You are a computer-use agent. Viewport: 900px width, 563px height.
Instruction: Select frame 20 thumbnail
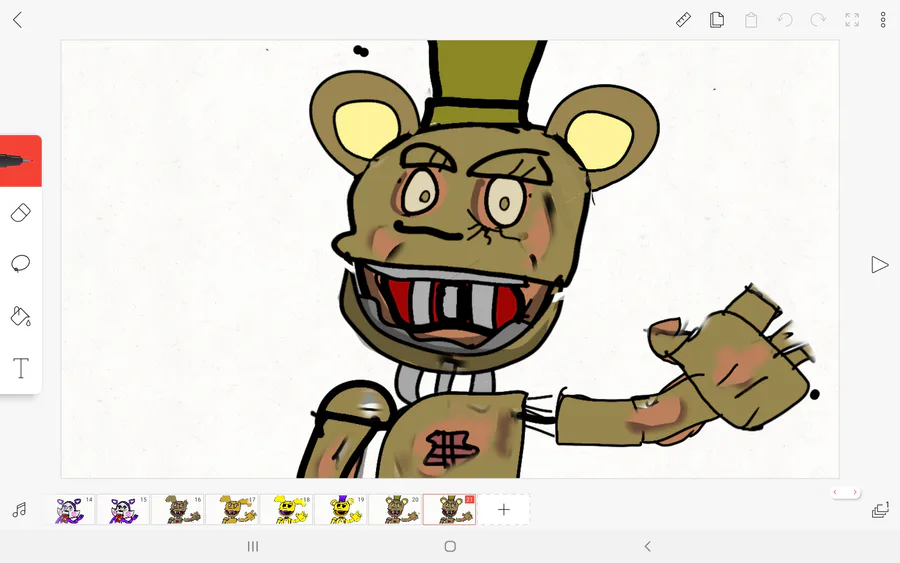click(395, 510)
